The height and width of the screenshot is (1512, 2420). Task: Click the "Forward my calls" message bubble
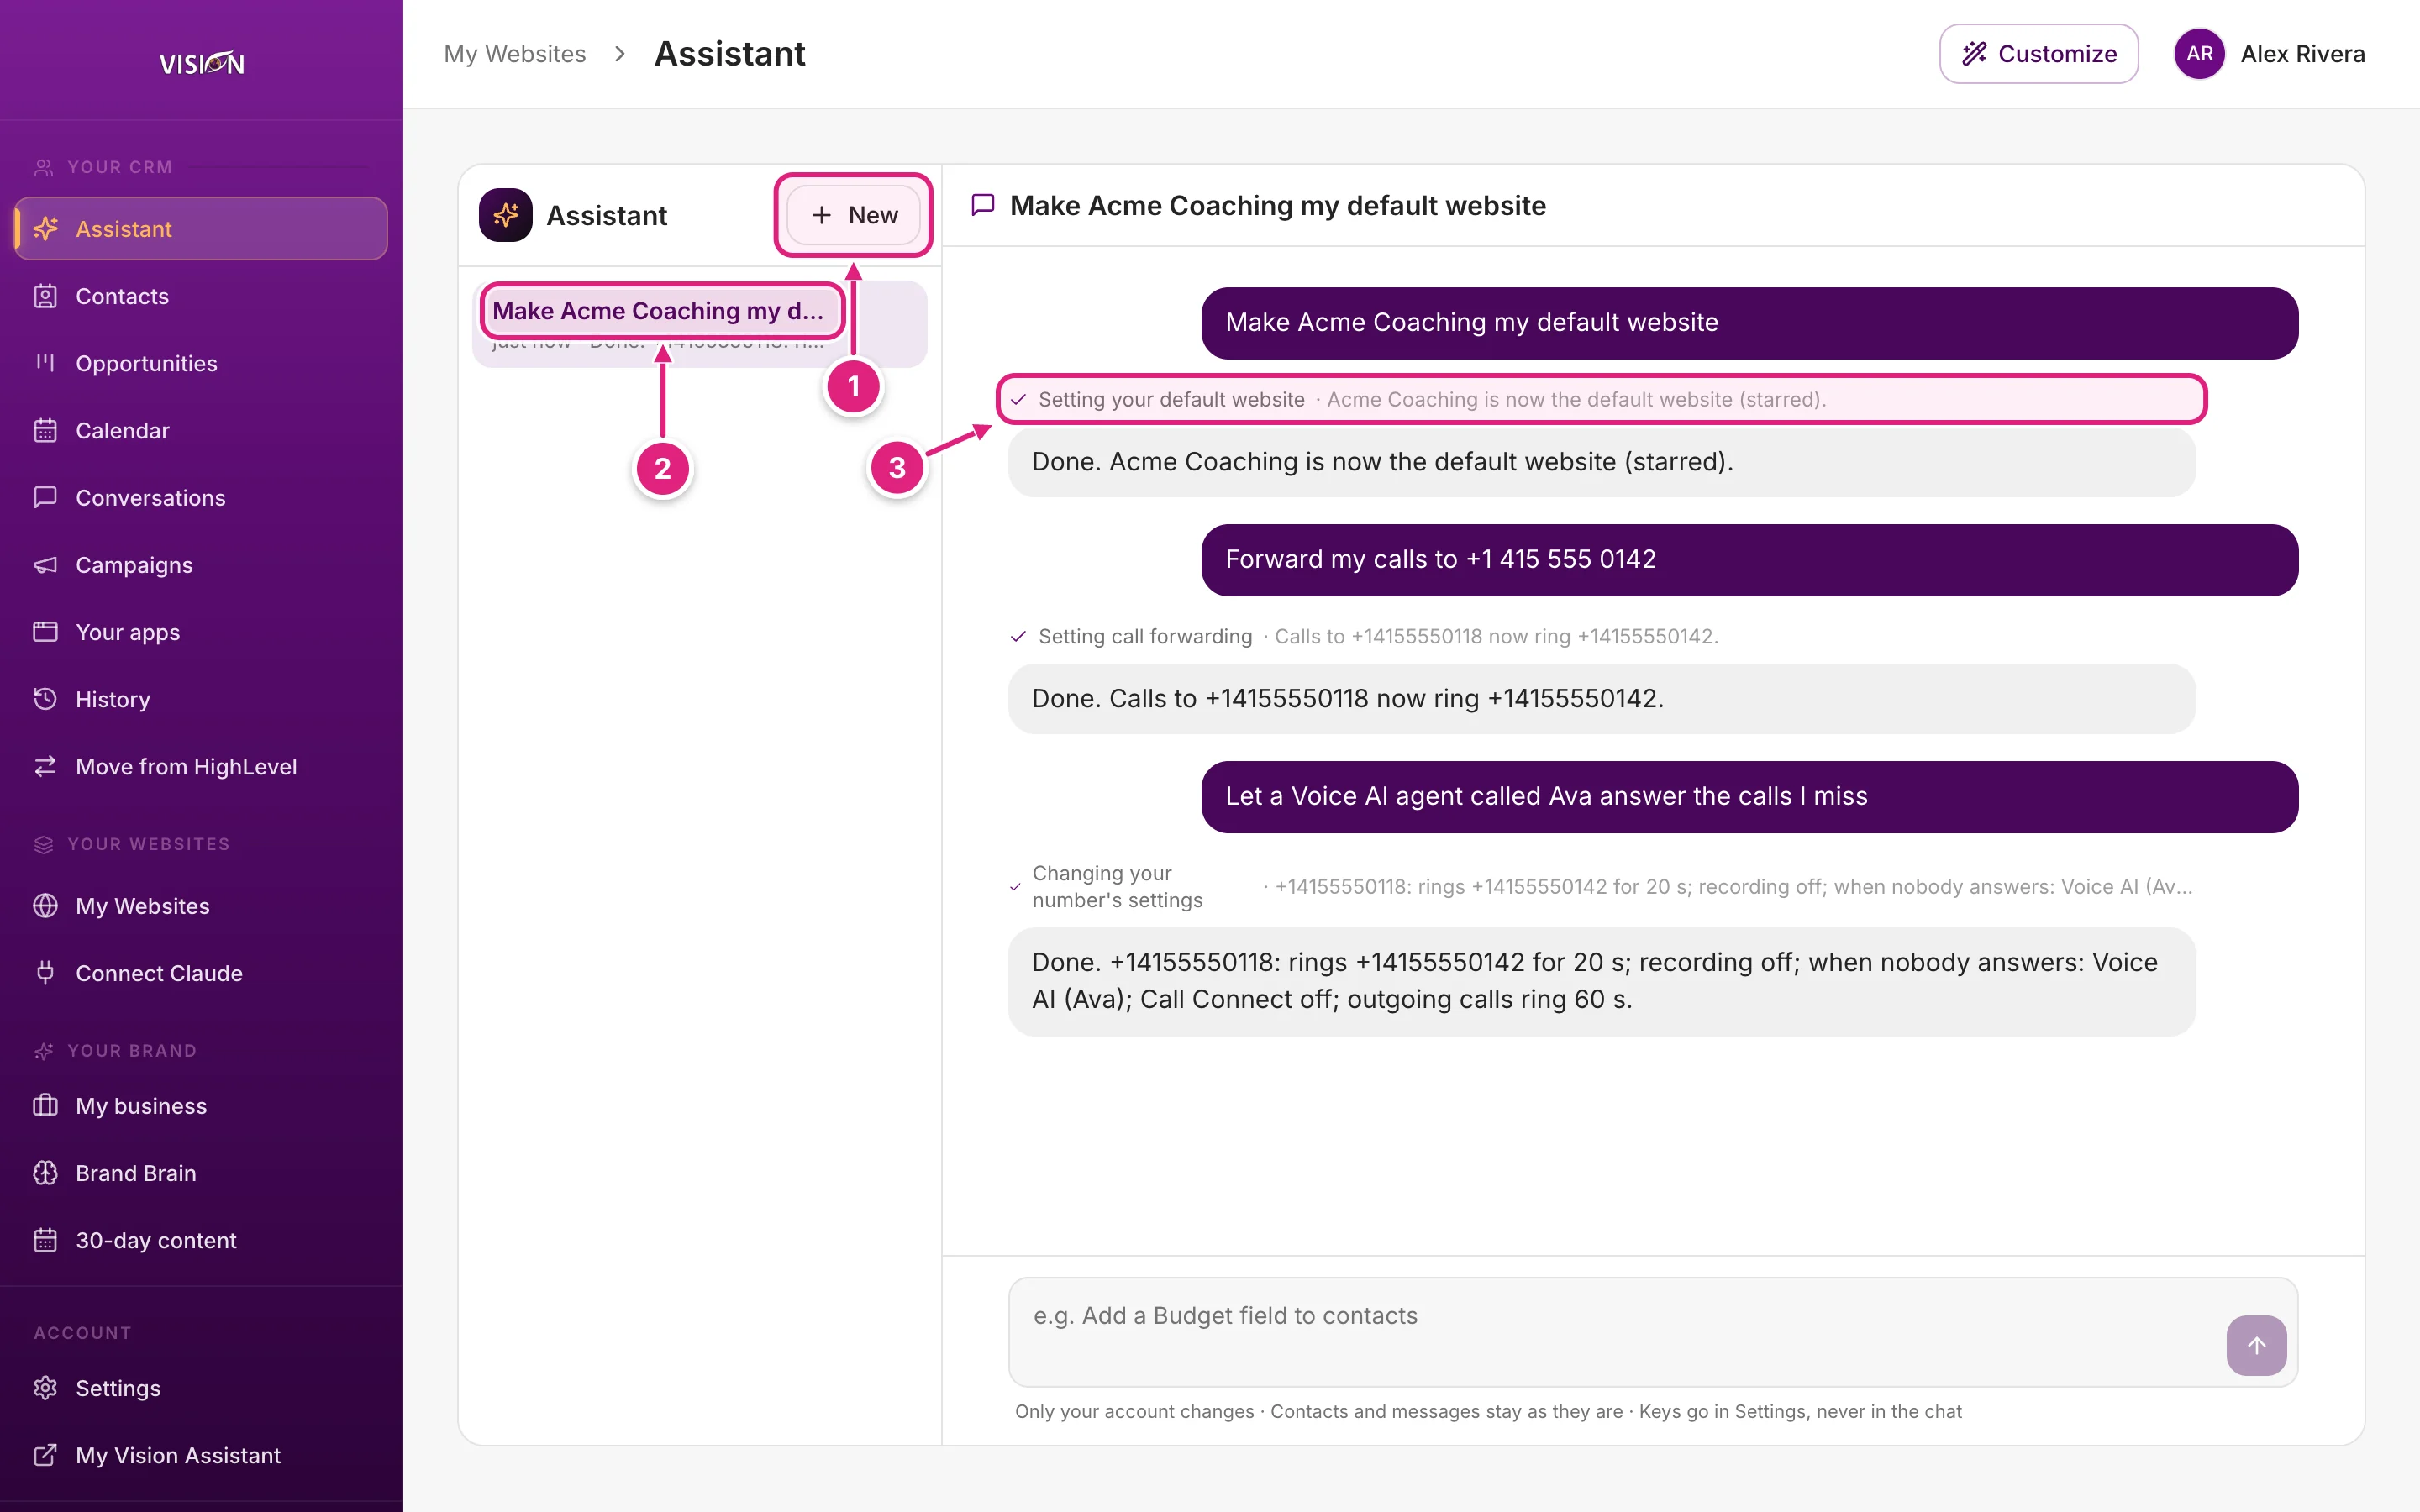coord(1749,560)
